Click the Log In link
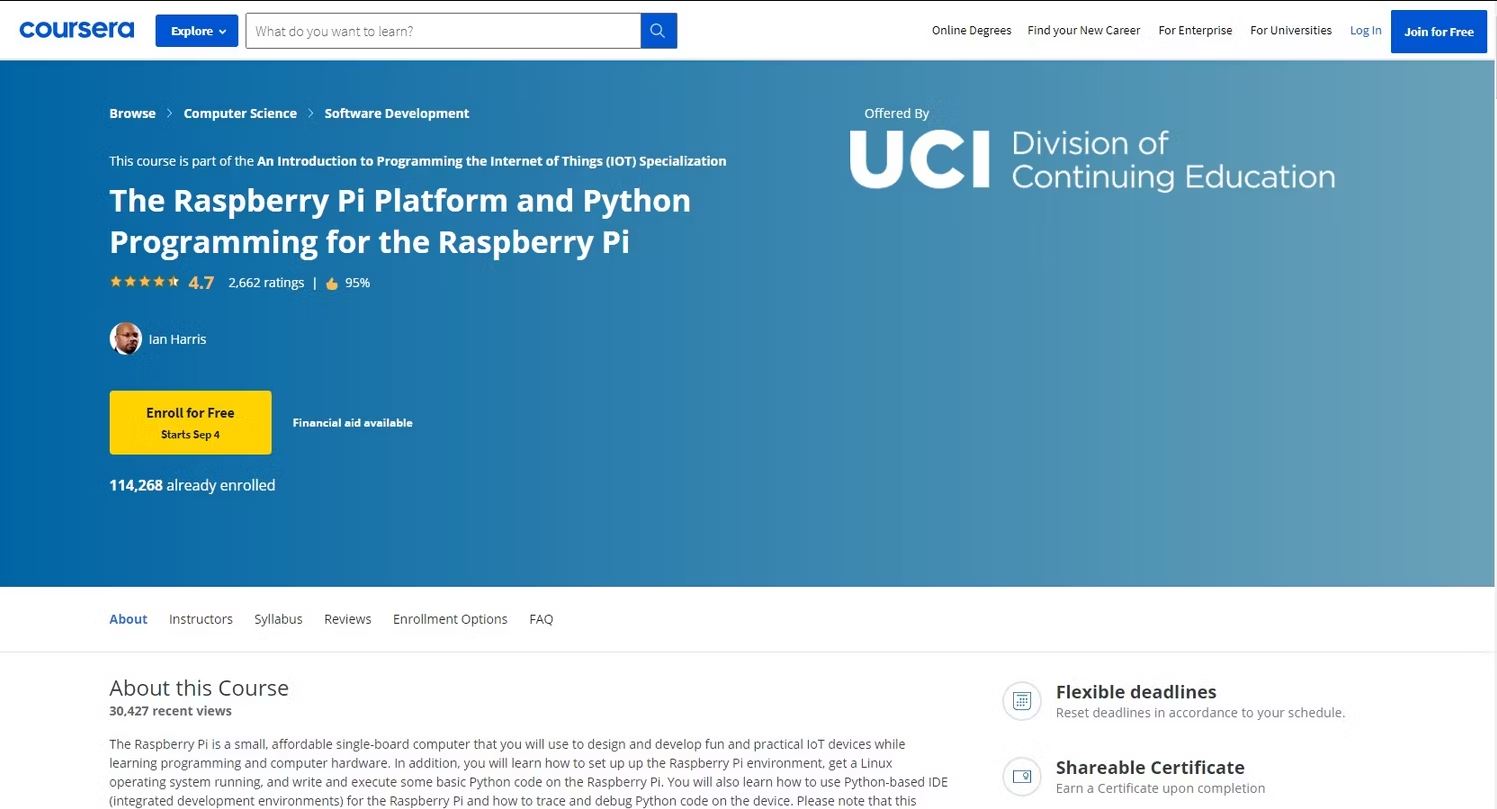The width and height of the screenshot is (1497, 809). pos(1366,31)
